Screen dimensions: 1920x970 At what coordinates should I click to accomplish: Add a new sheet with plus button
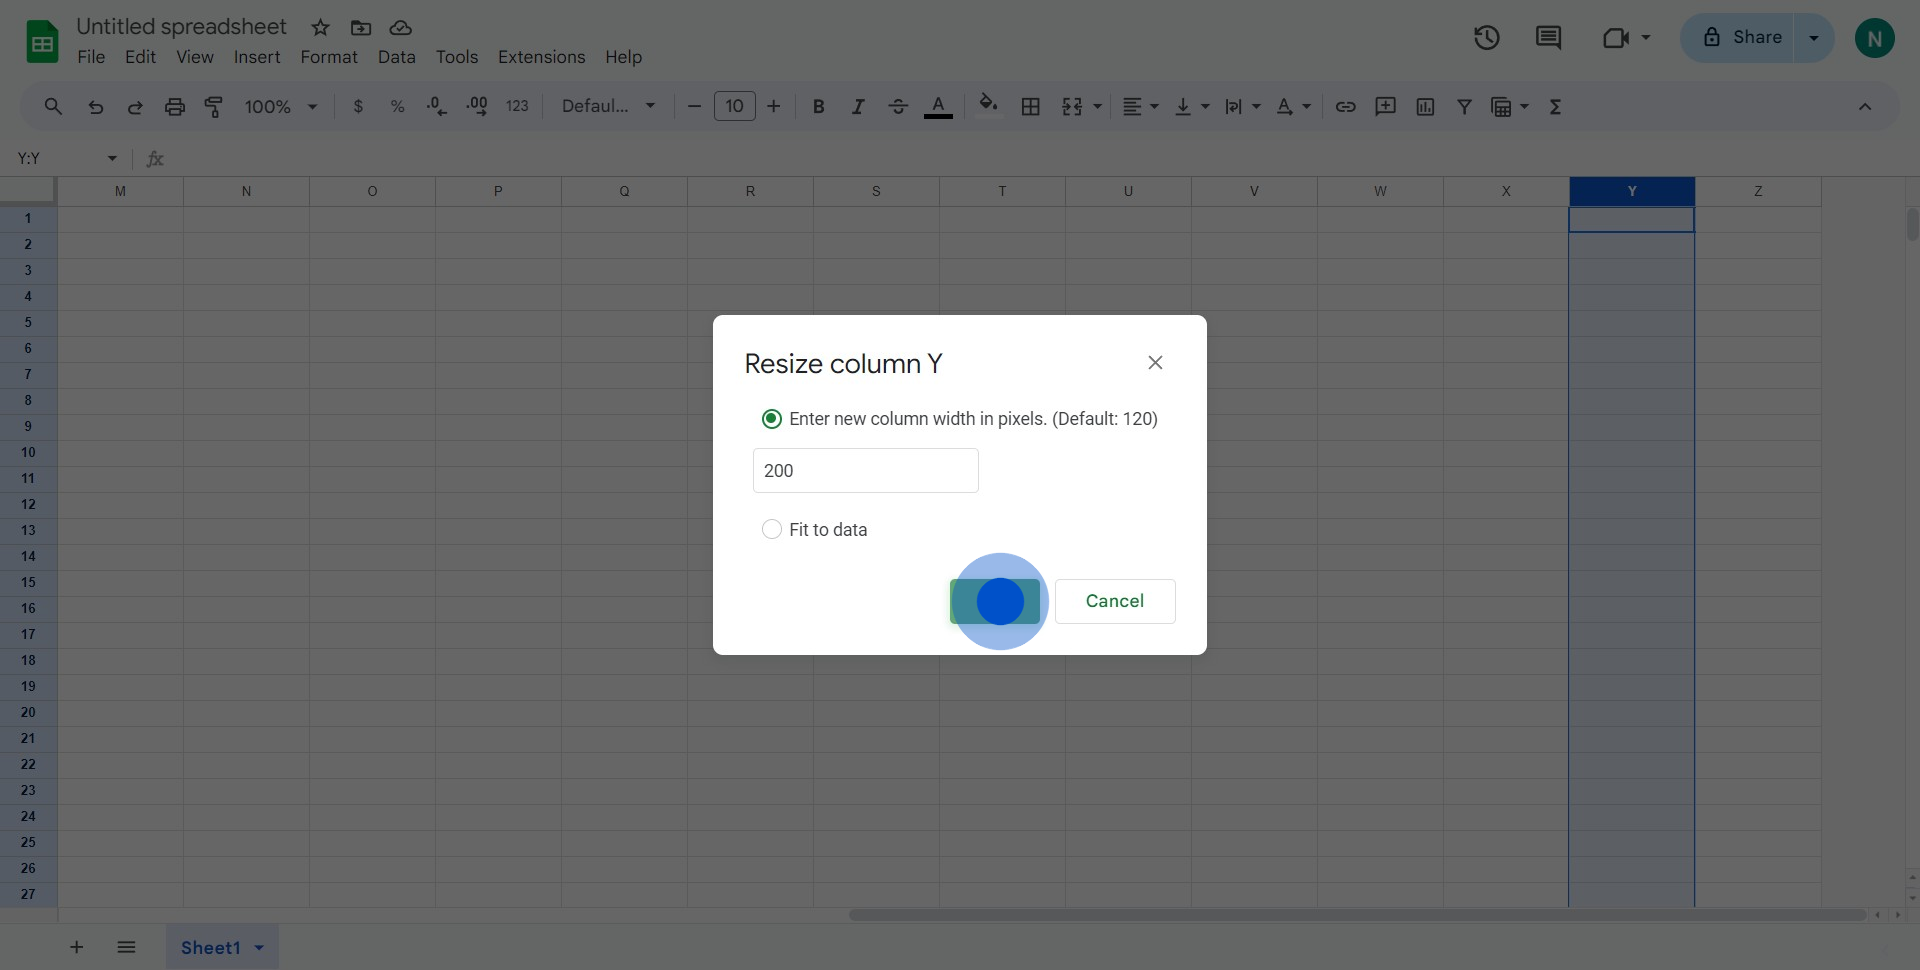point(76,947)
